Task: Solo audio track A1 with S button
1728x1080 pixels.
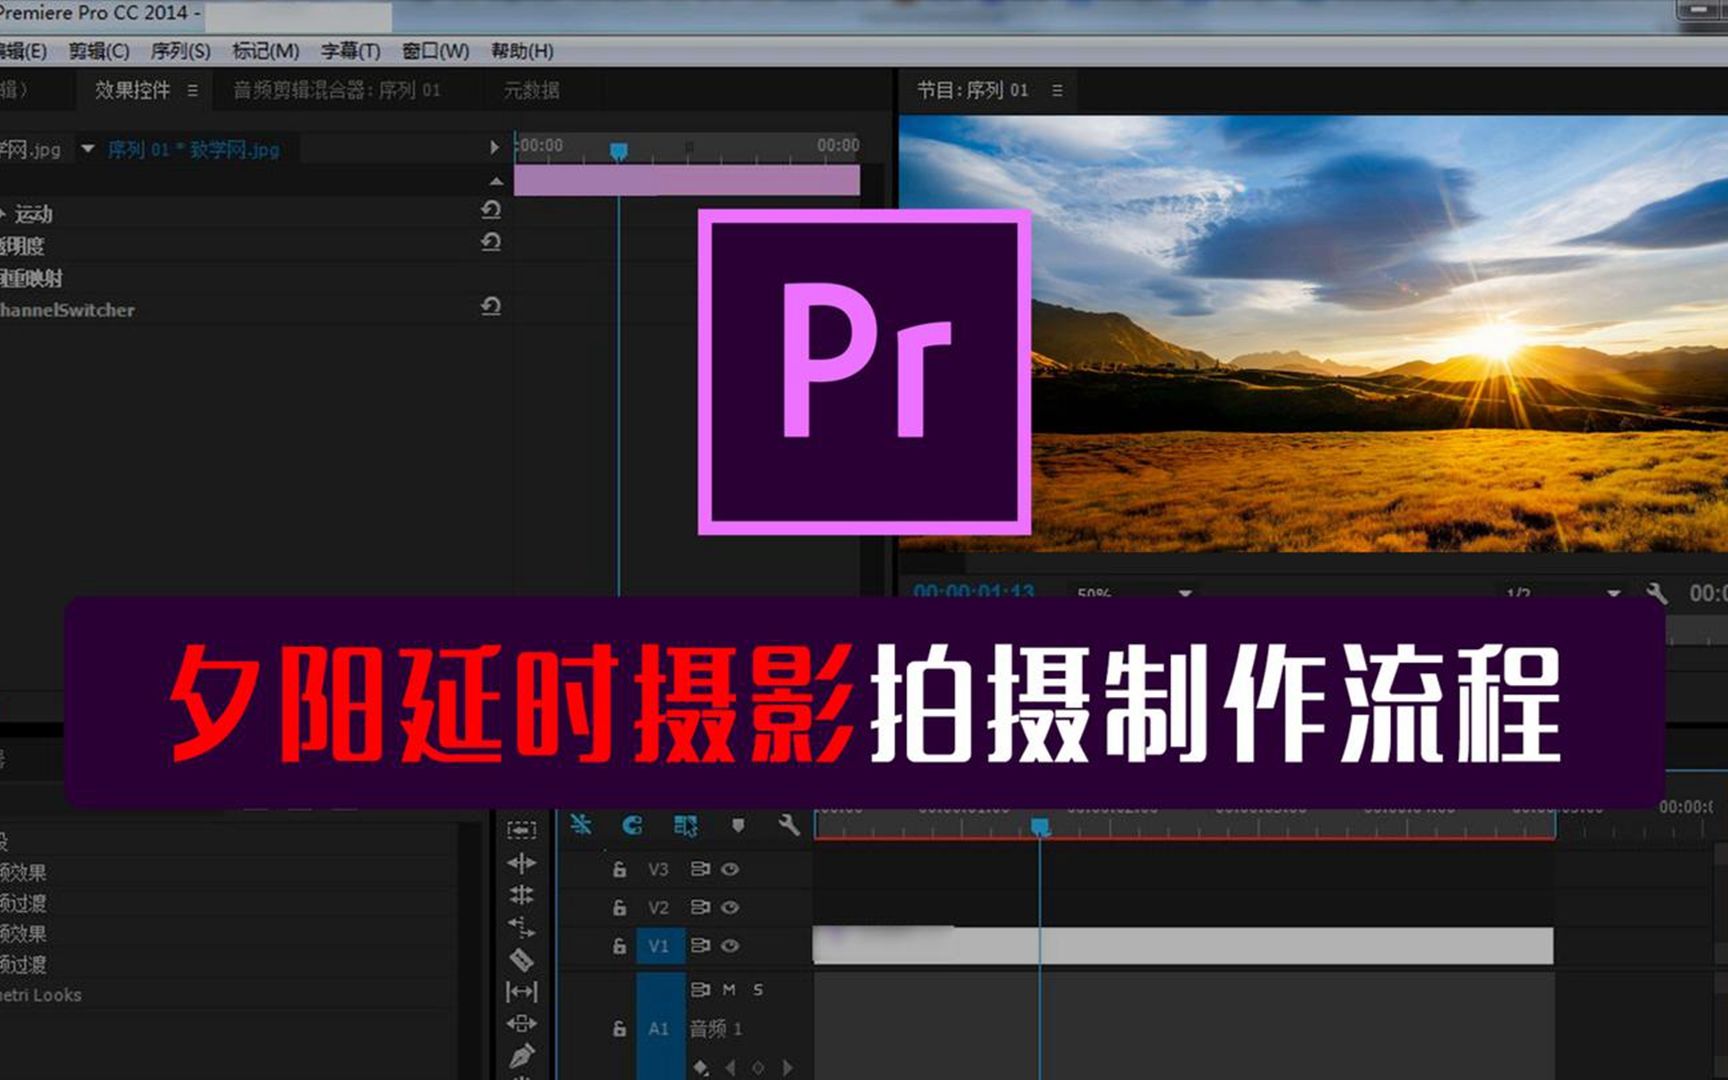Action: click(758, 989)
